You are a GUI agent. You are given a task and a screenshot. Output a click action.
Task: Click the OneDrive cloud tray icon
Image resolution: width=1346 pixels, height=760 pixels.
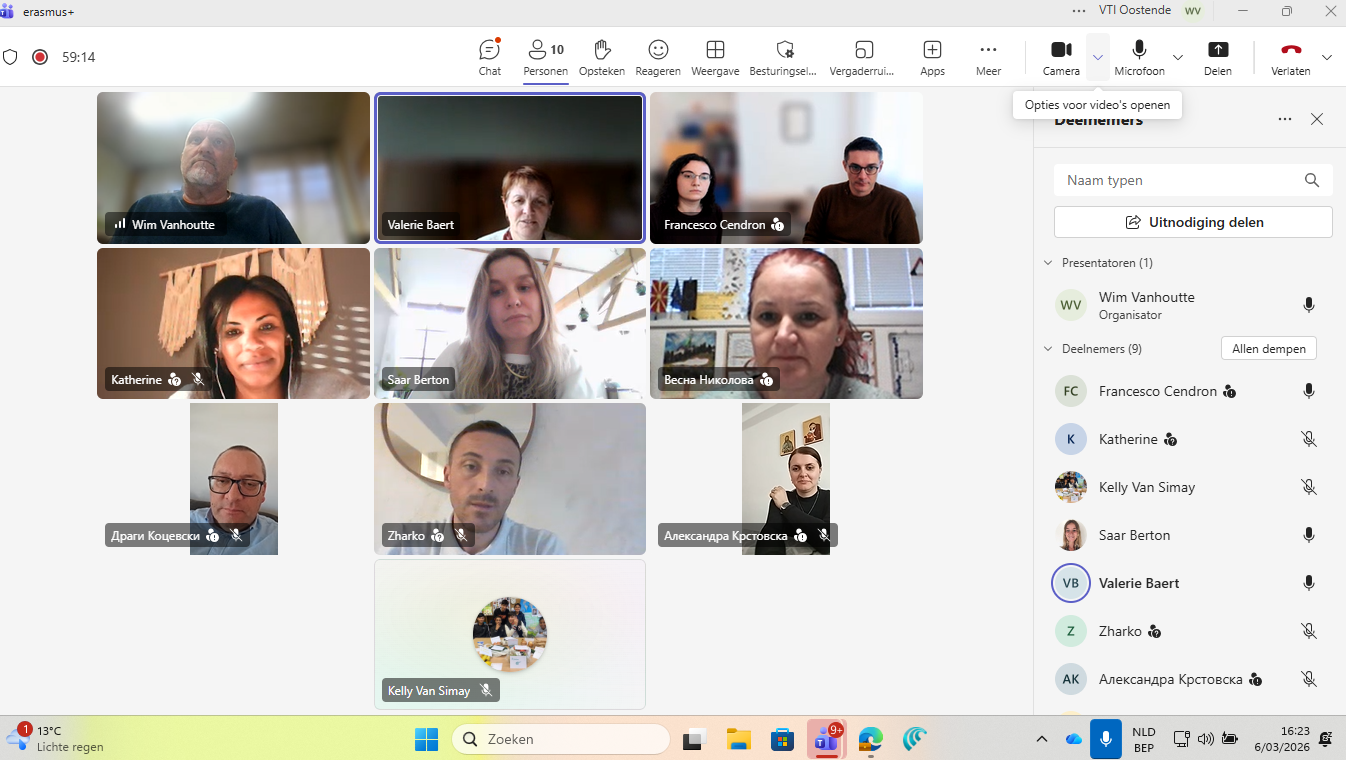click(x=1074, y=739)
